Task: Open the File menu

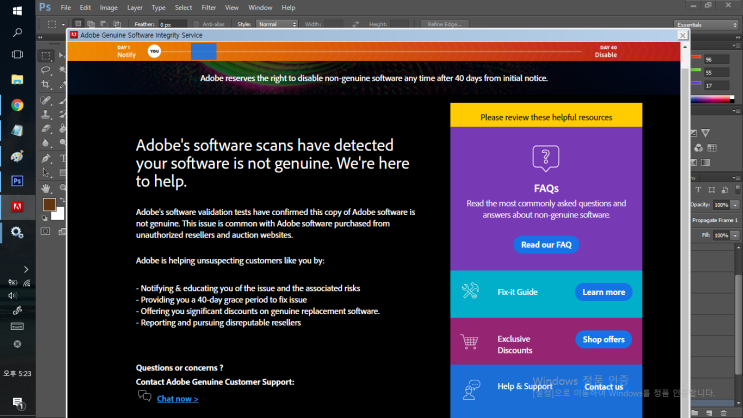Action: click(65, 8)
